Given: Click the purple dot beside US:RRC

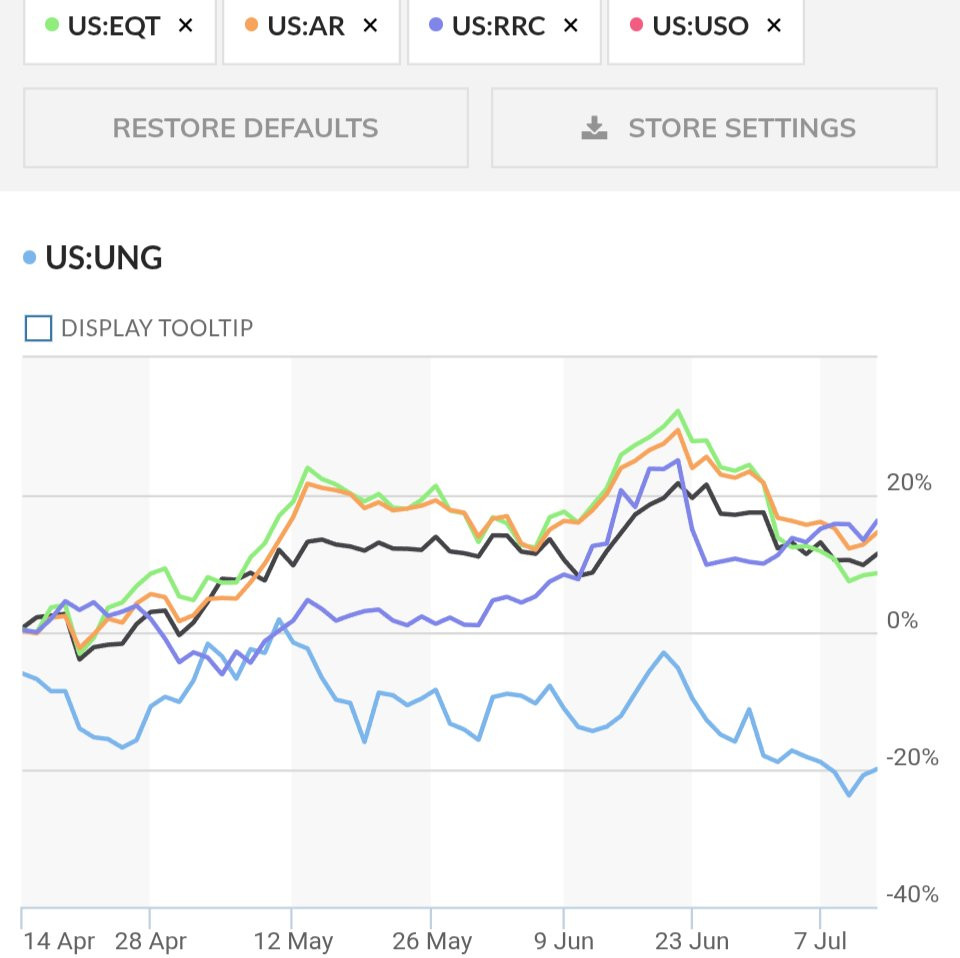Looking at the screenshot, I should [x=436, y=26].
